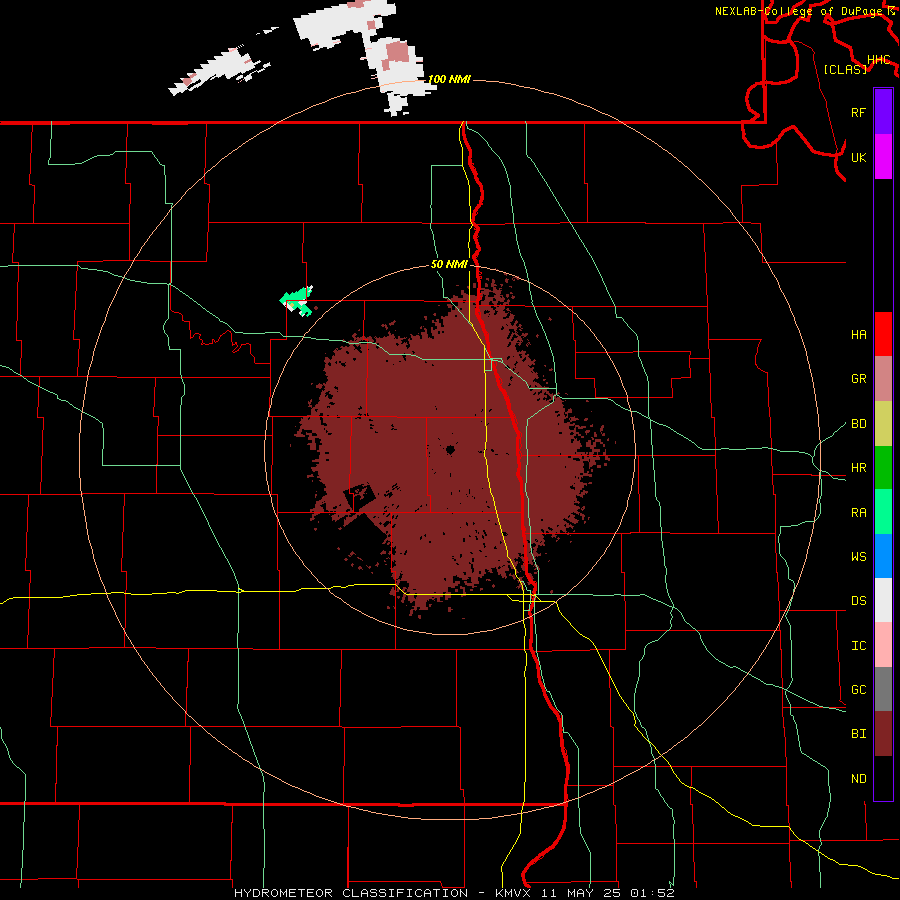Image resolution: width=900 pixels, height=900 pixels.
Task: Click the NEXLAB-College of DuPage text
Action: click(x=798, y=11)
